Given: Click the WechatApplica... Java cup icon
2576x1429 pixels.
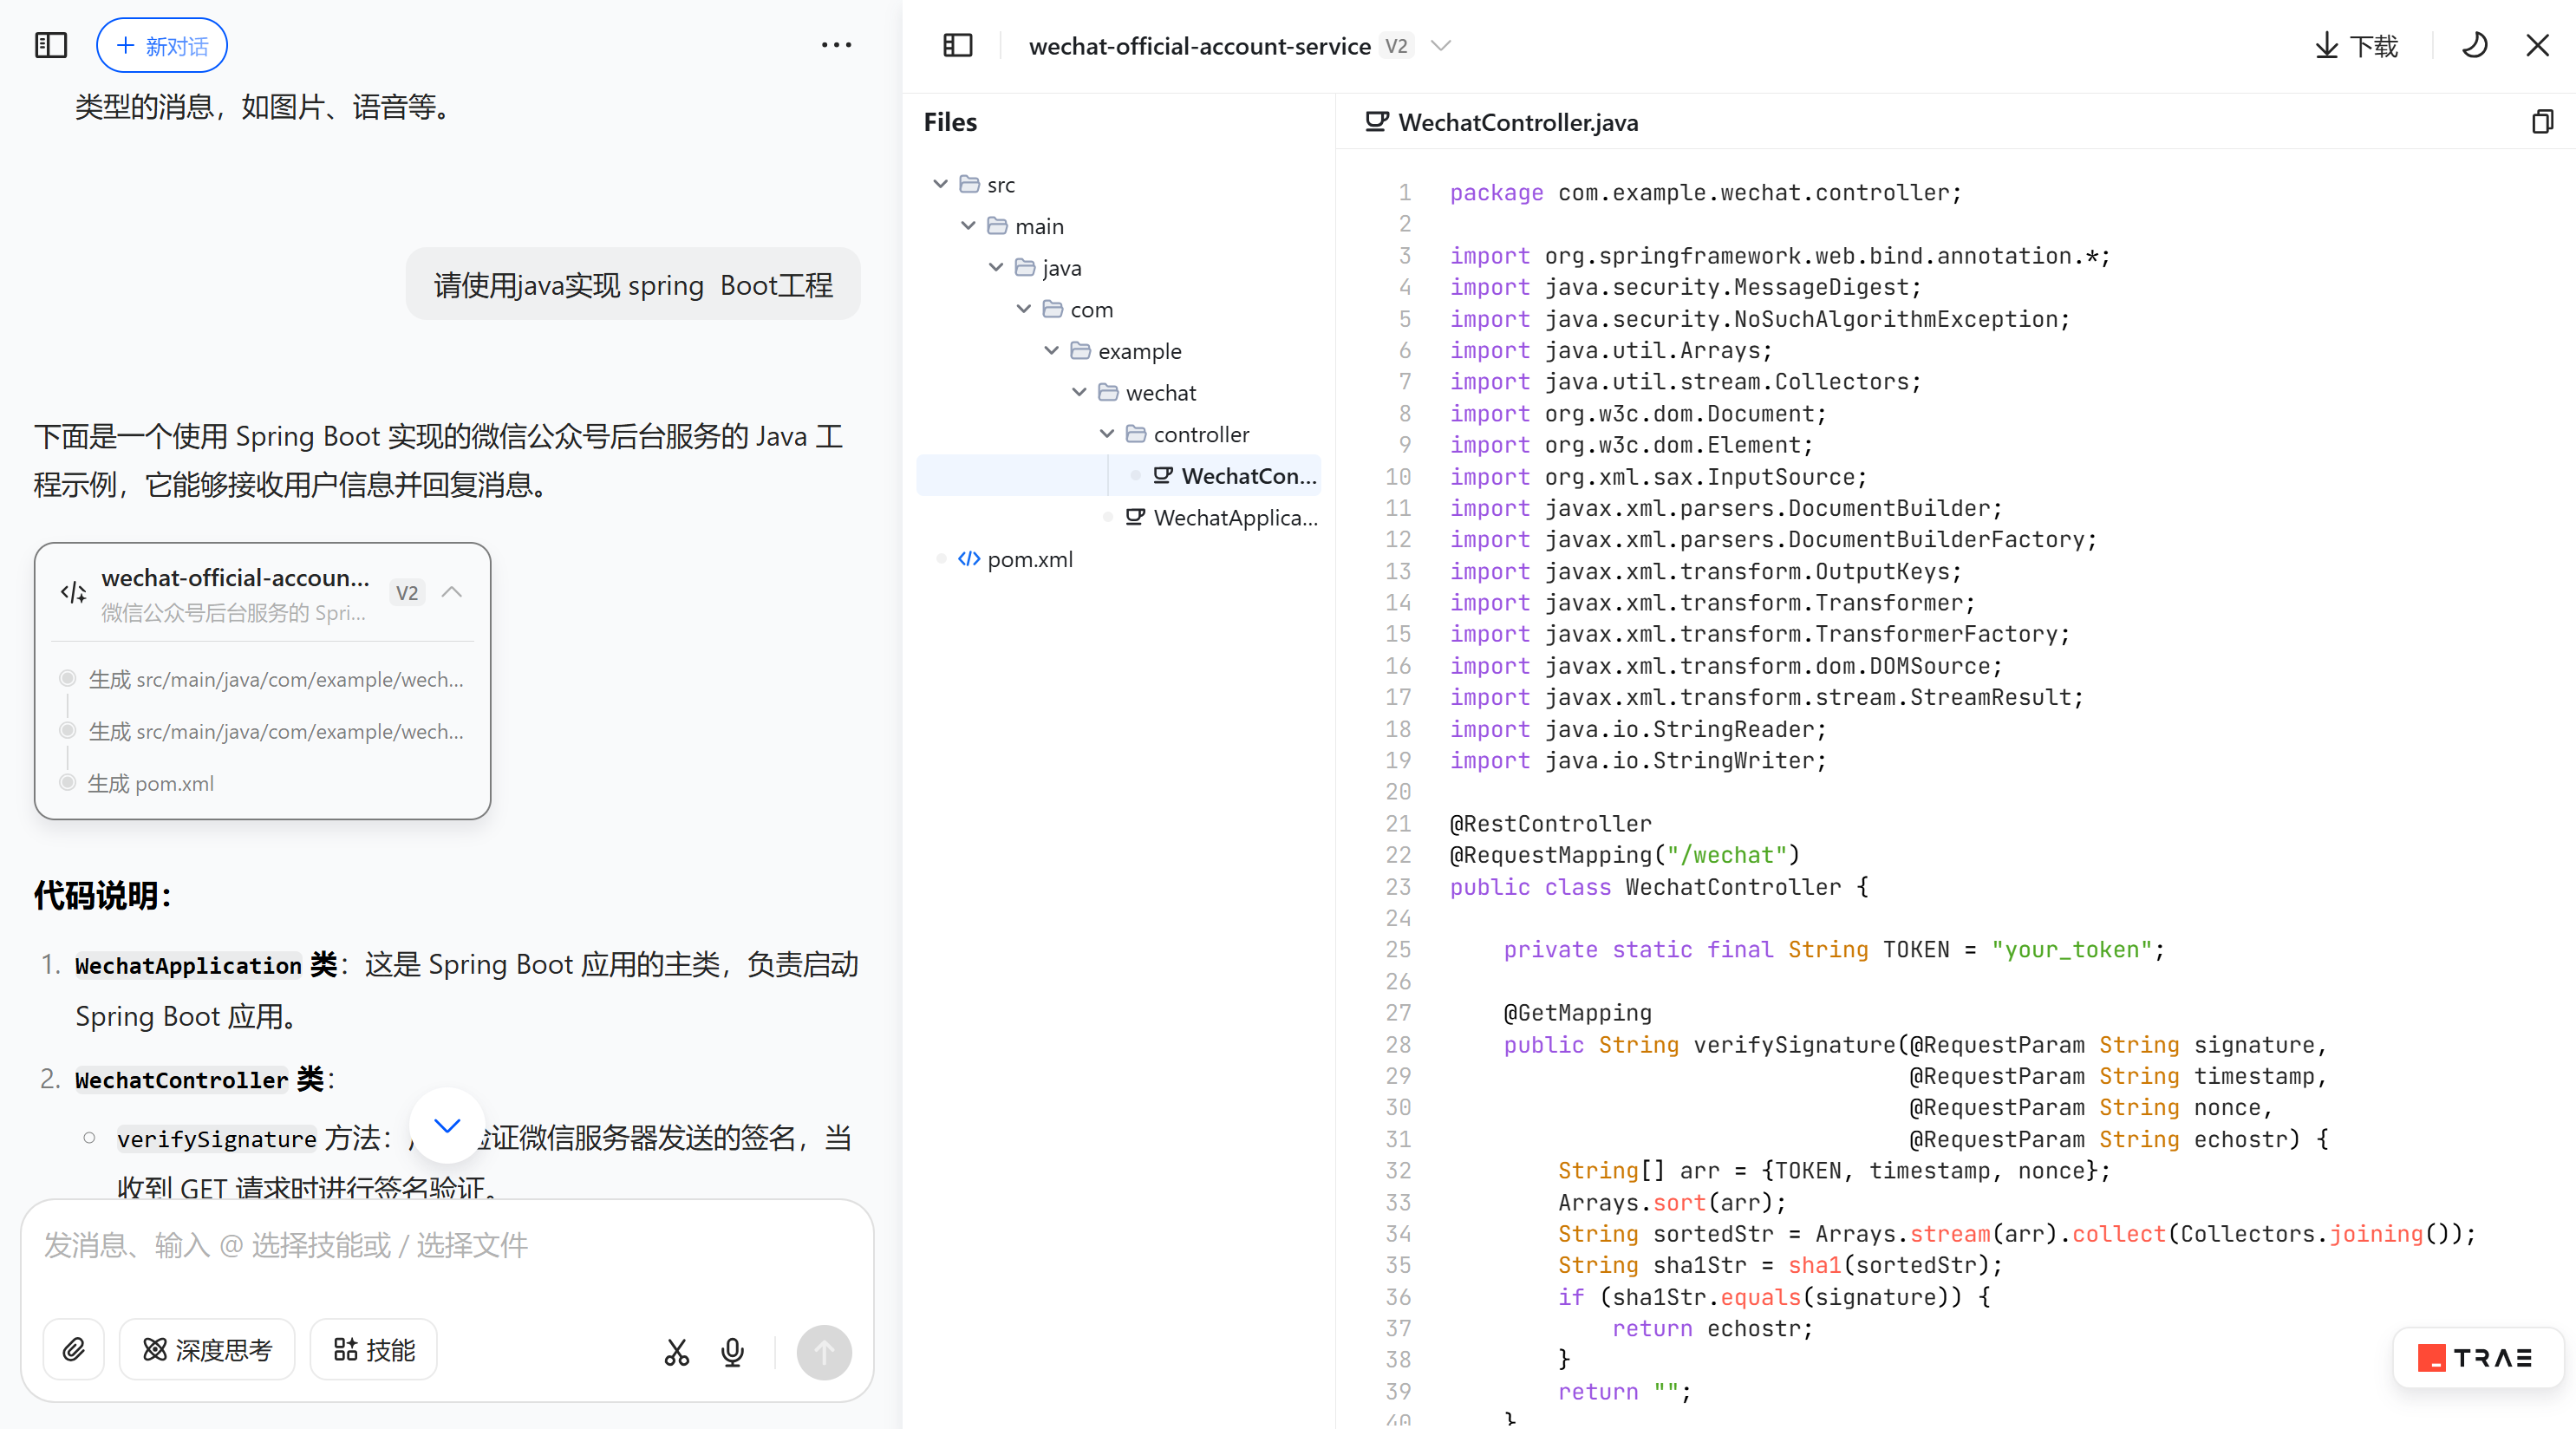Looking at the screenshot, I should [1135, 517].
